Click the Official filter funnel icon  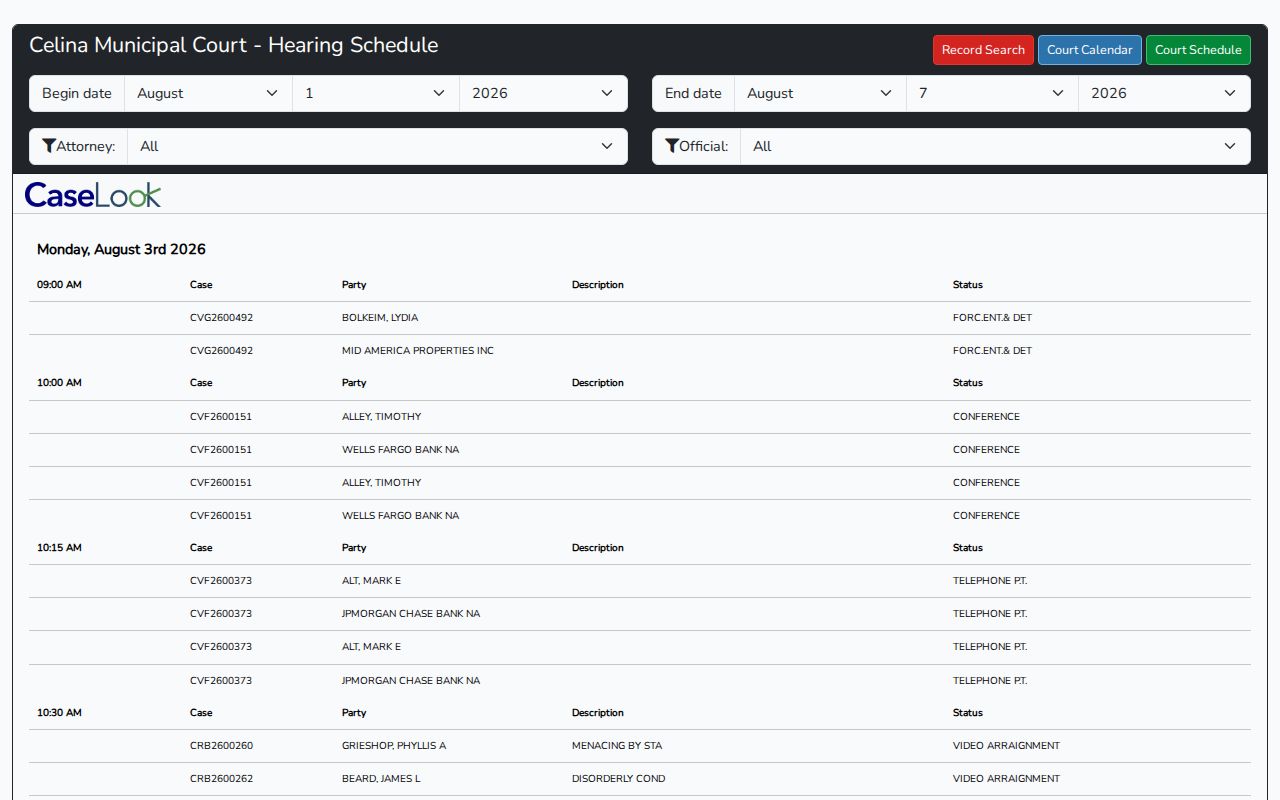671,146
